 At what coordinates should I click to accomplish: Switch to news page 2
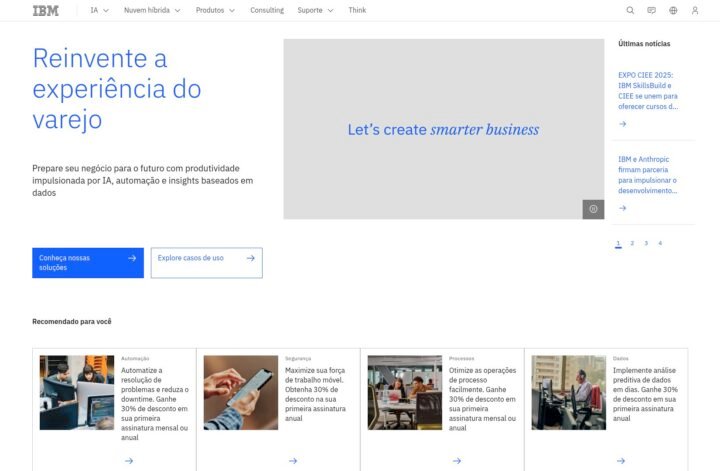[x=632, y=243]
